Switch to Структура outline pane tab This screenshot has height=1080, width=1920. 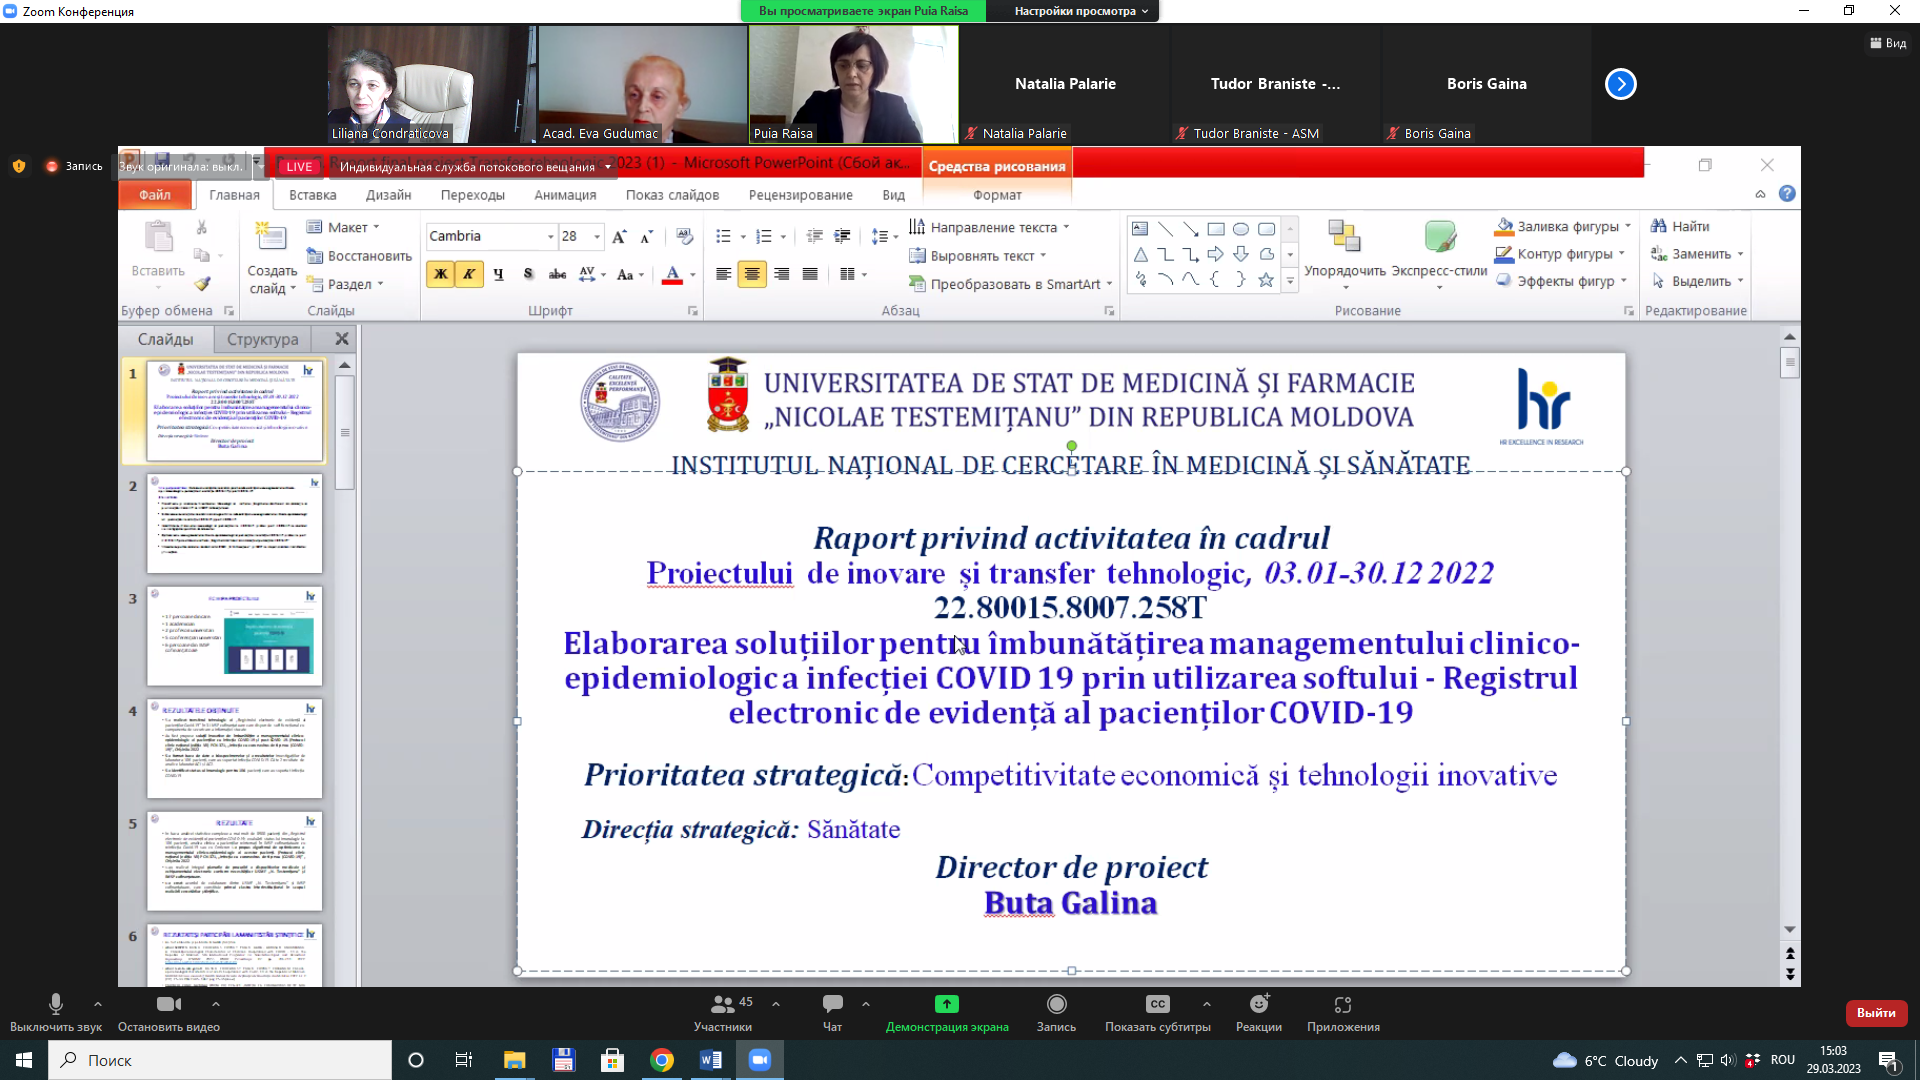[x=263, y=340]
